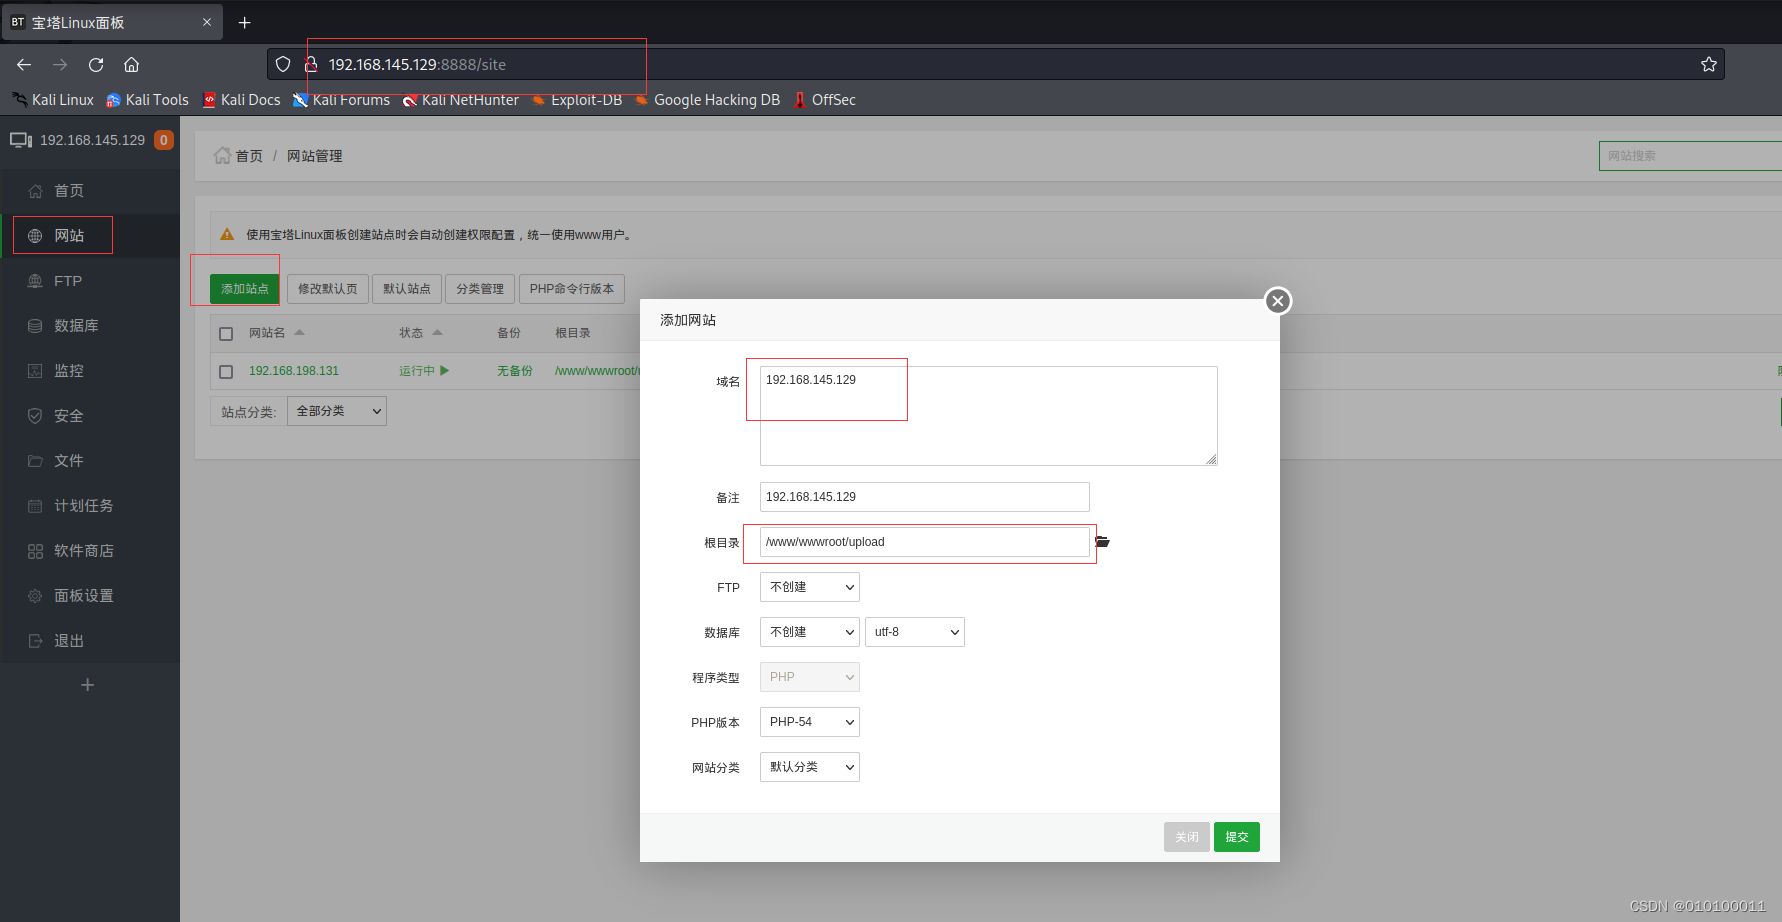Image resolution: width=1782 pixels, height=922 pixels.
Task: Open 计划任务 in the sidebar
Action: [90, 506]
